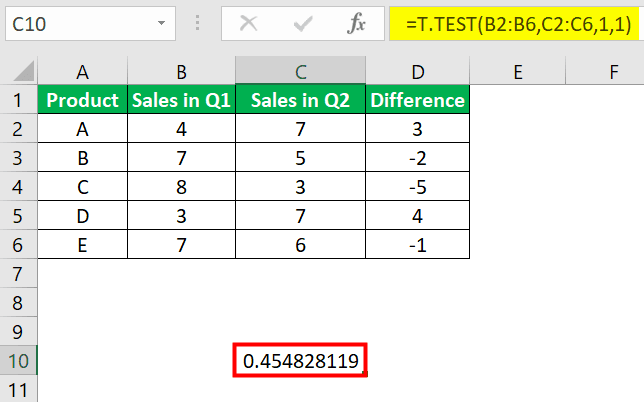Select column E header
The width and height of the screenshot is (644, 402).
pyautogui.click(x=517, y=71)
